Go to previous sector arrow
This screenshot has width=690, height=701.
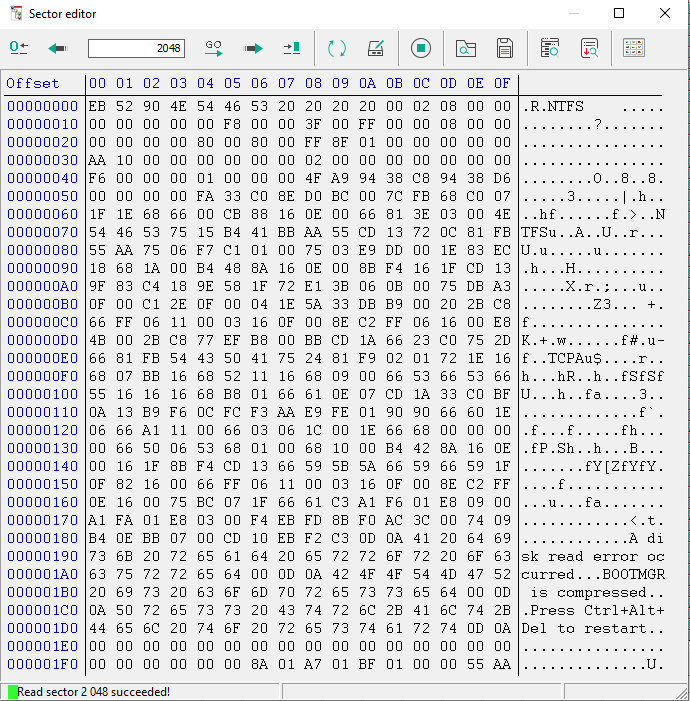[57, 48]
